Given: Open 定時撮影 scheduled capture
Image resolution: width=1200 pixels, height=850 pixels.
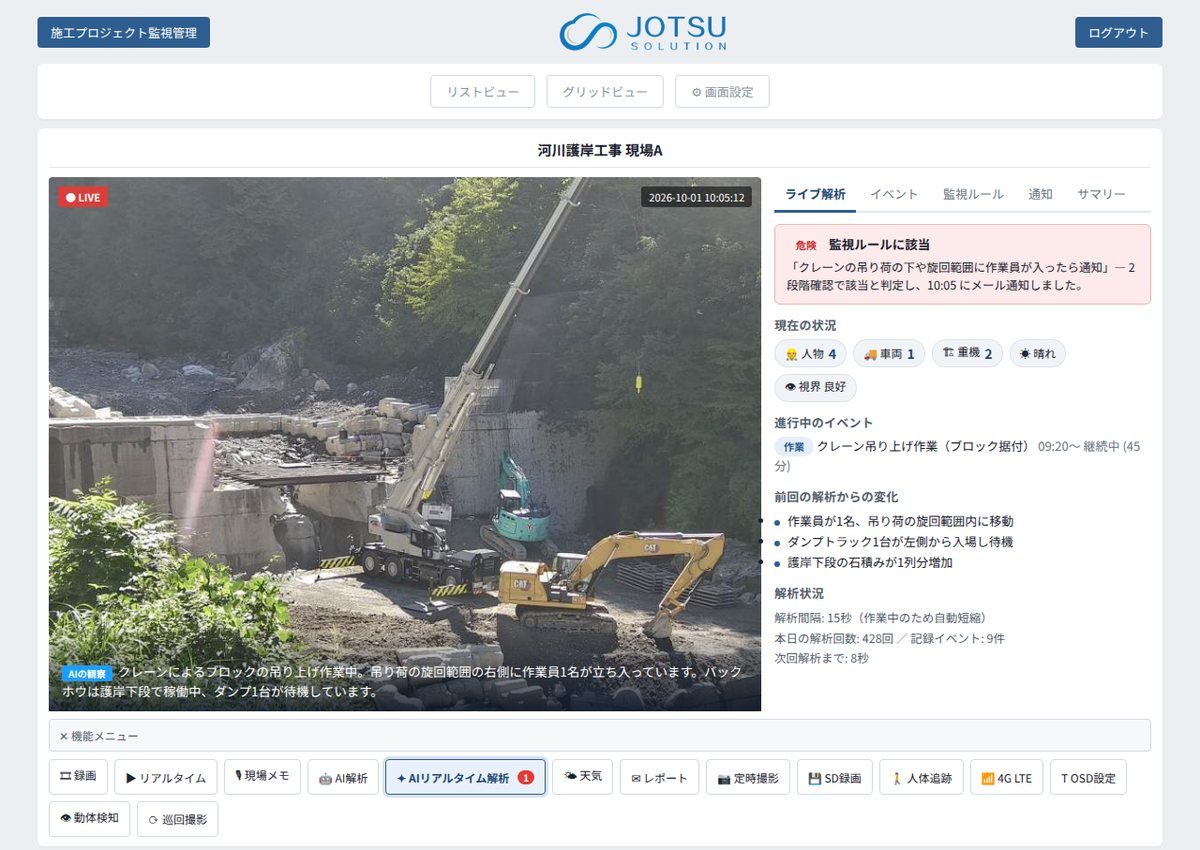Looking at the screenshot, I should point(748,777).
